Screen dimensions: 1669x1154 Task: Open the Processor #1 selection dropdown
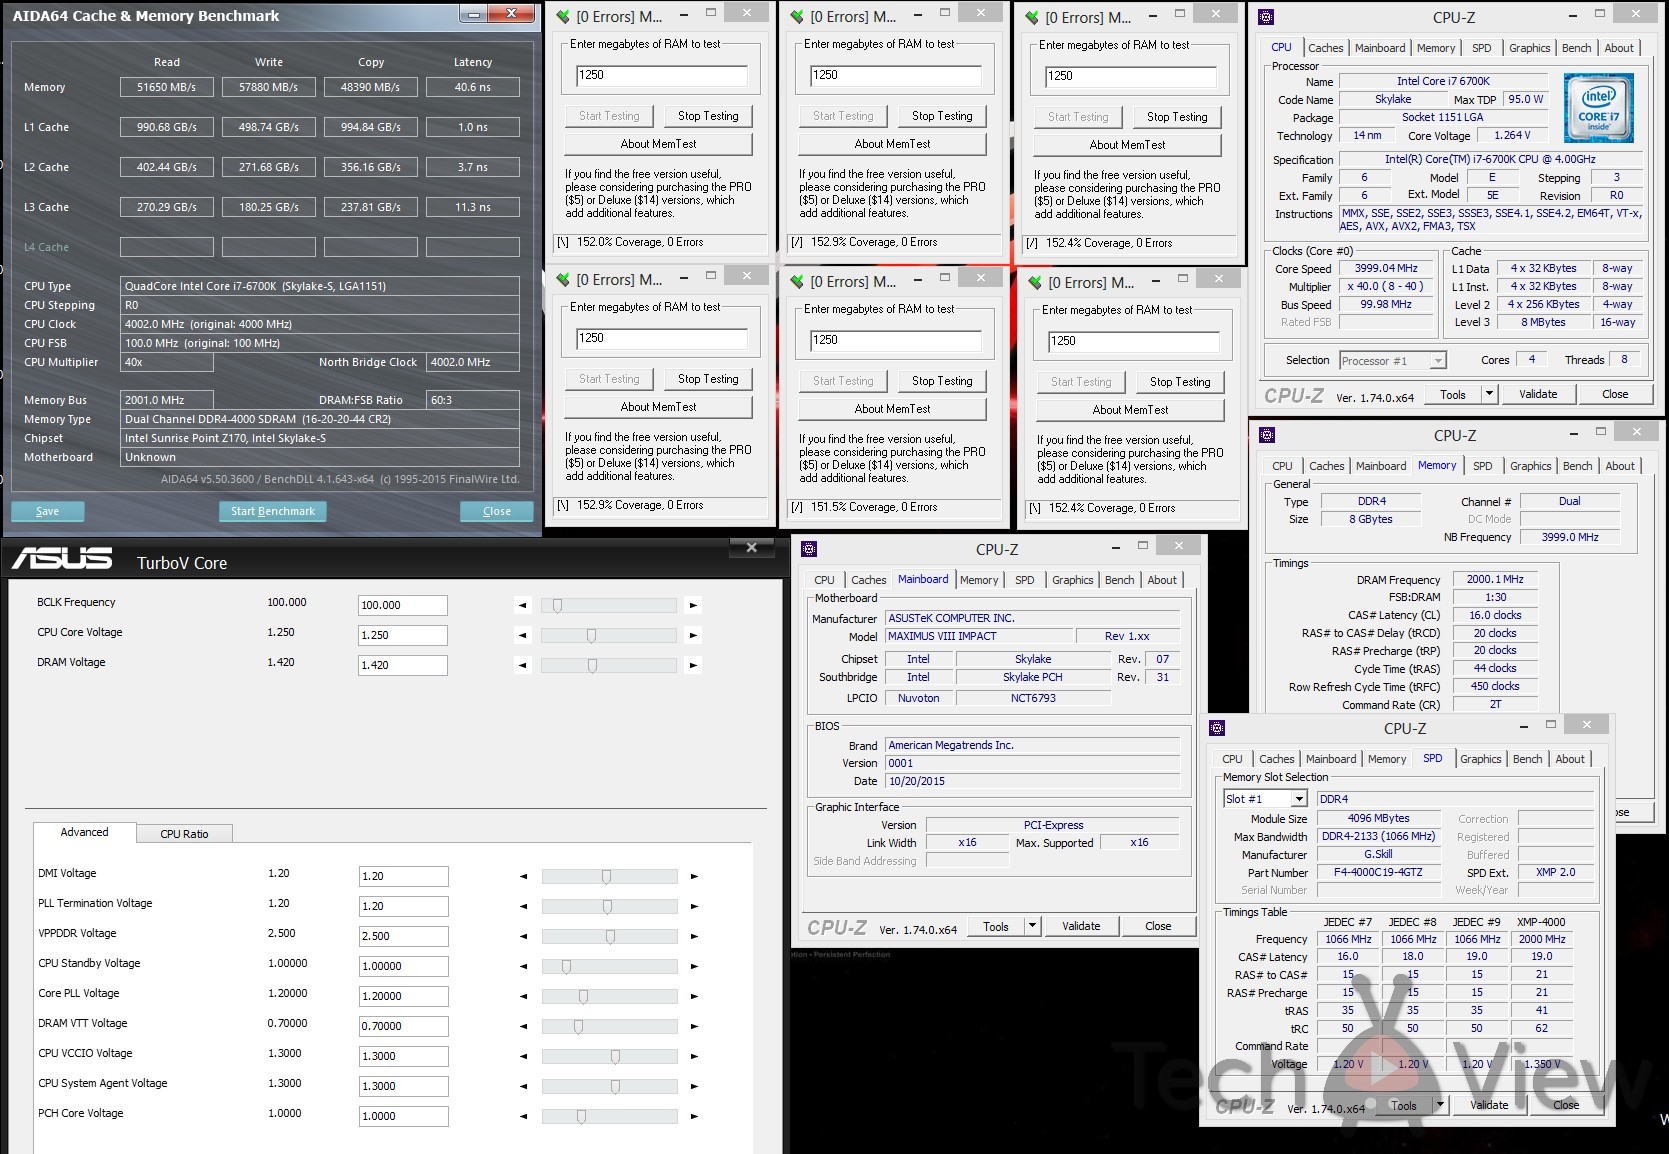coord(1438,360)
